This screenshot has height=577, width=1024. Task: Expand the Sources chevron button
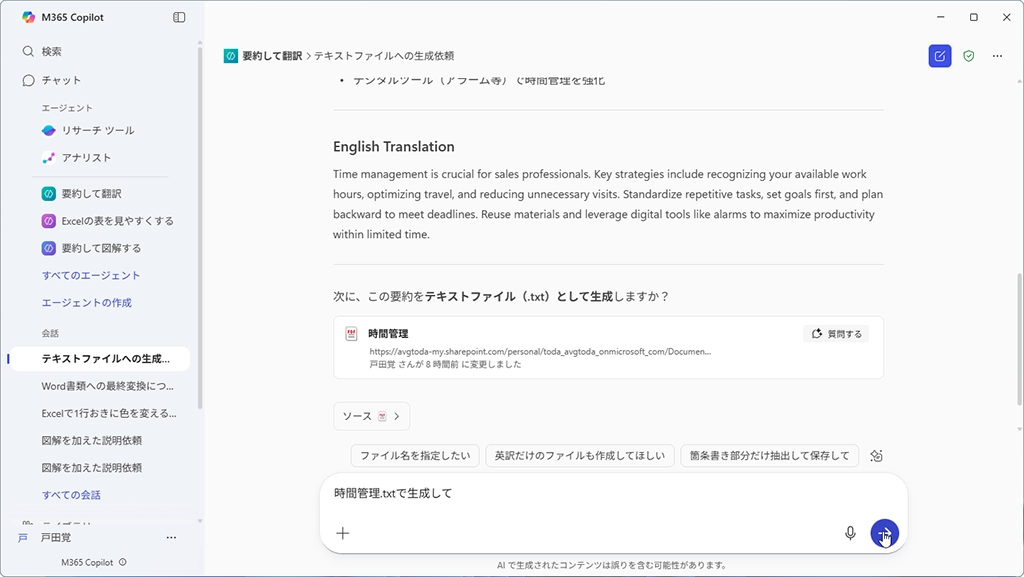[x=371, y=416]
